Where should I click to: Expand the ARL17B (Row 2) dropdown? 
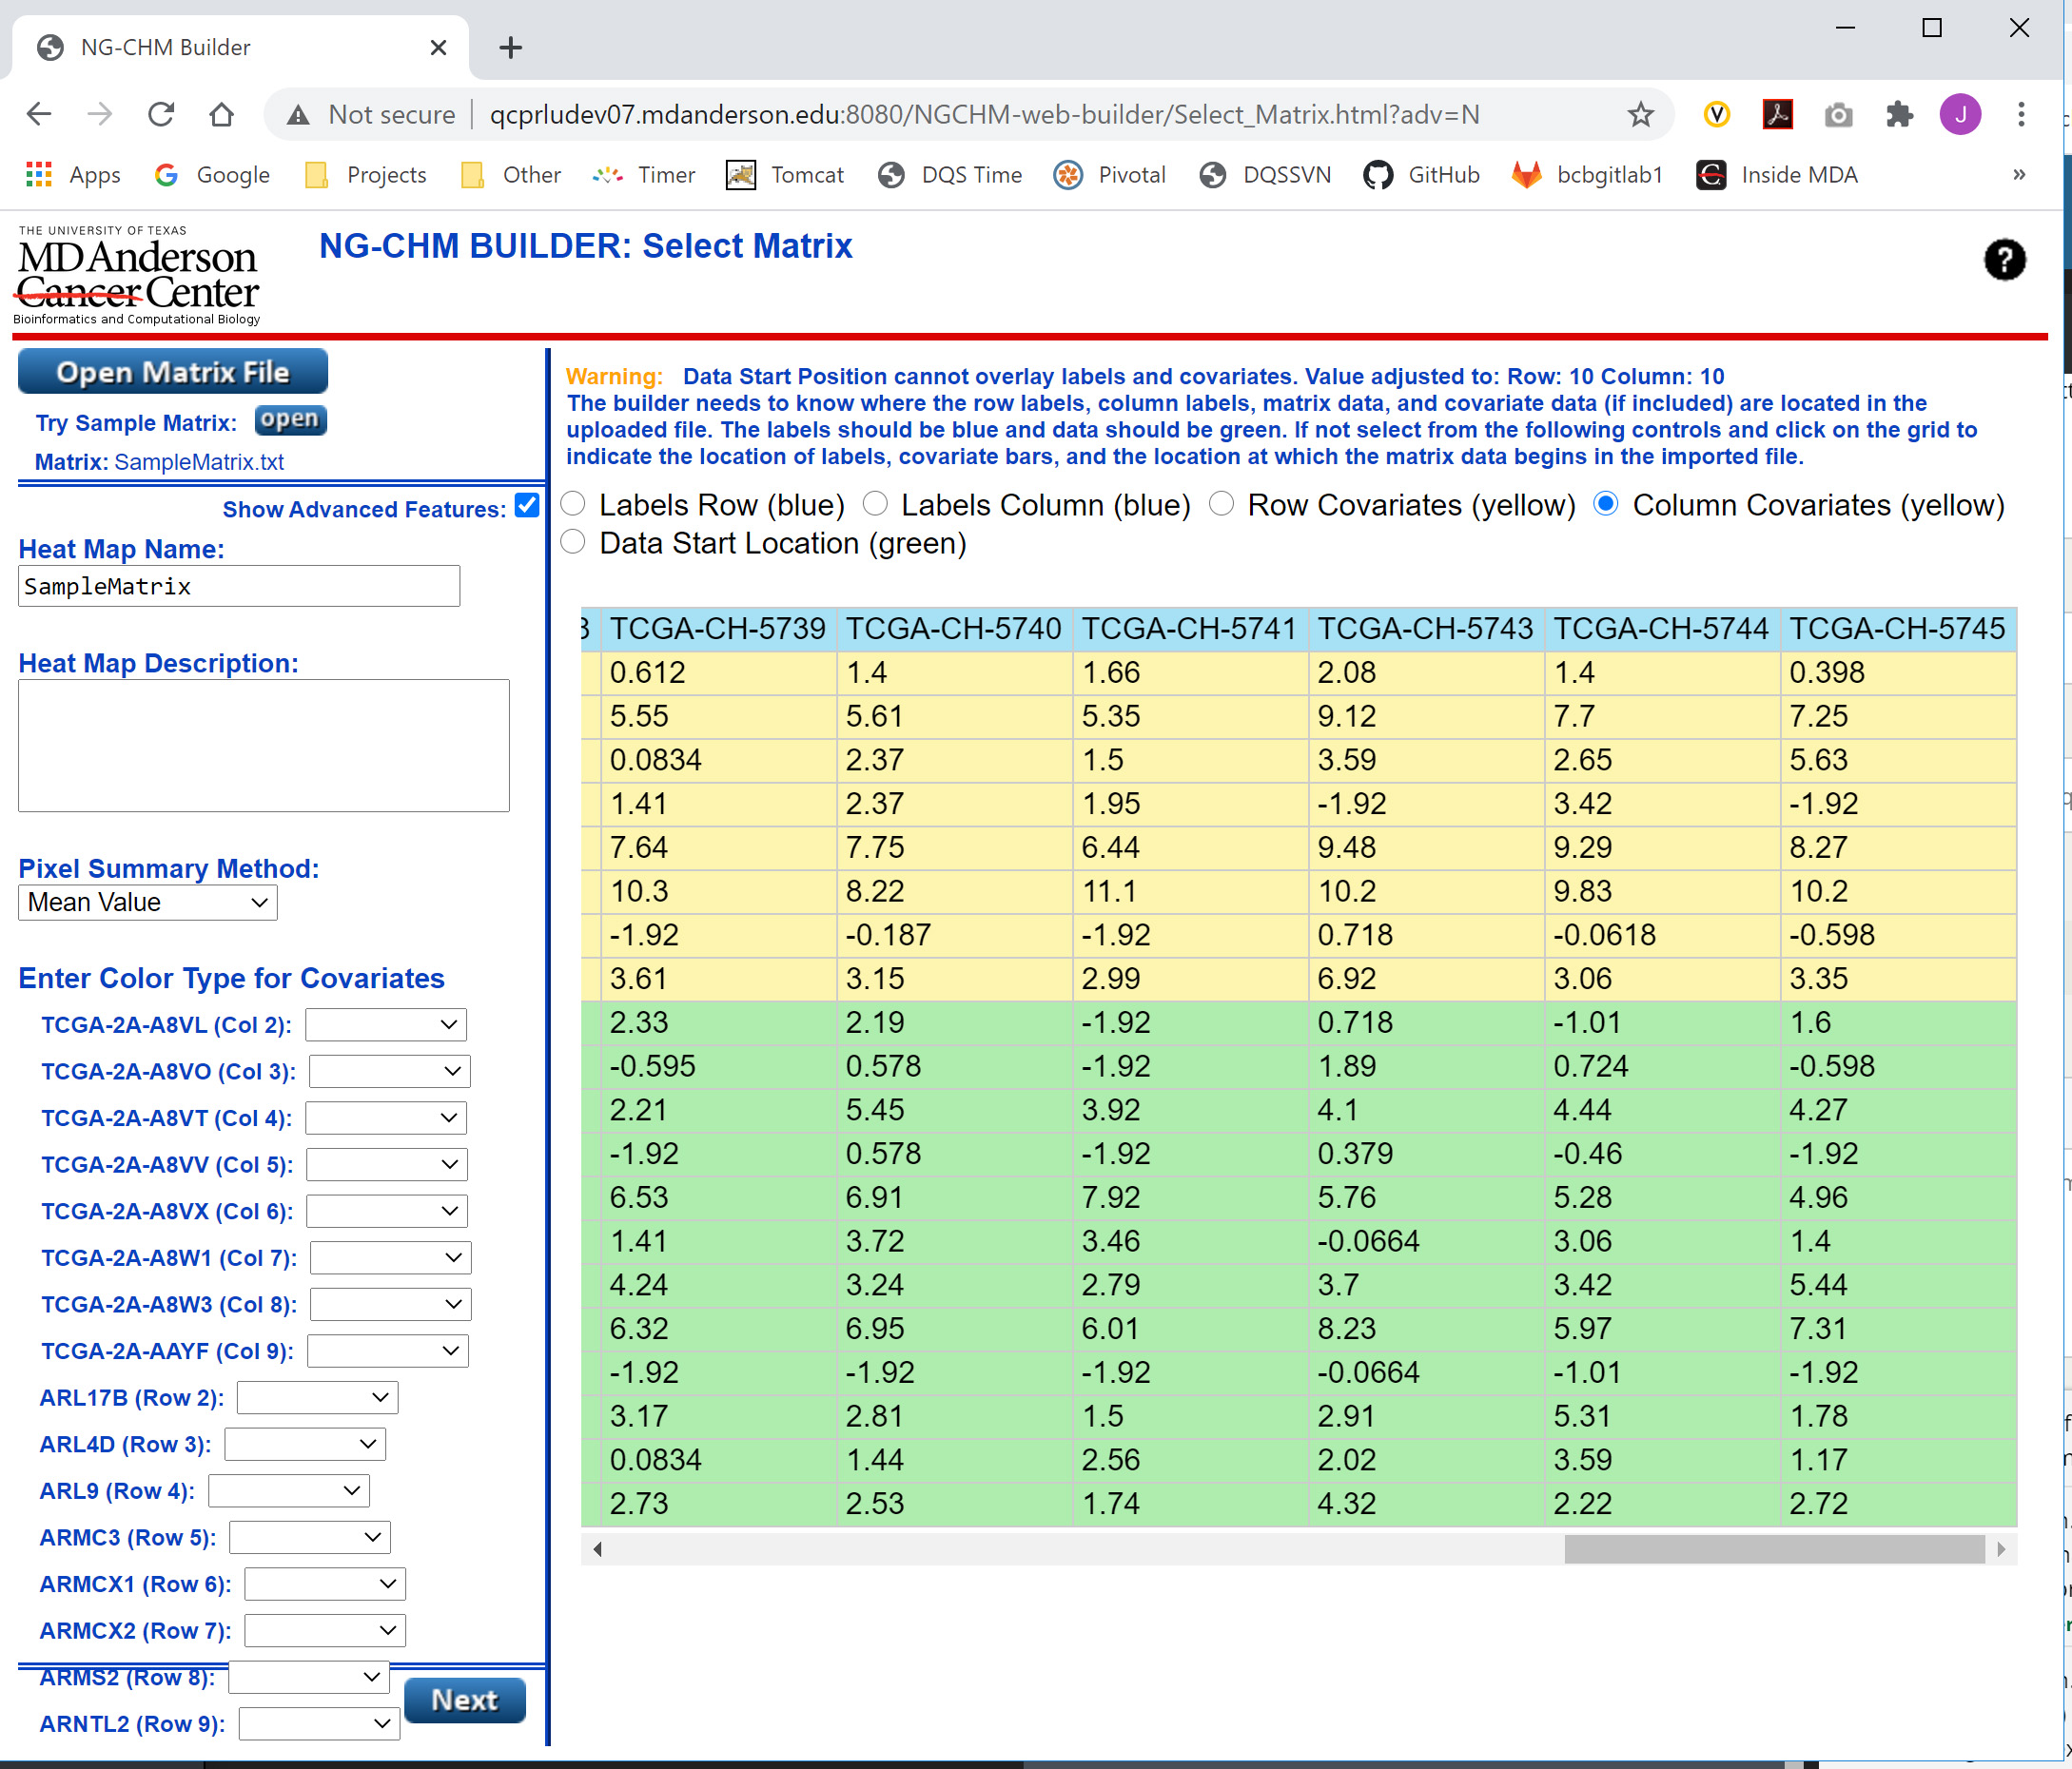click(x=316, y=1397)
